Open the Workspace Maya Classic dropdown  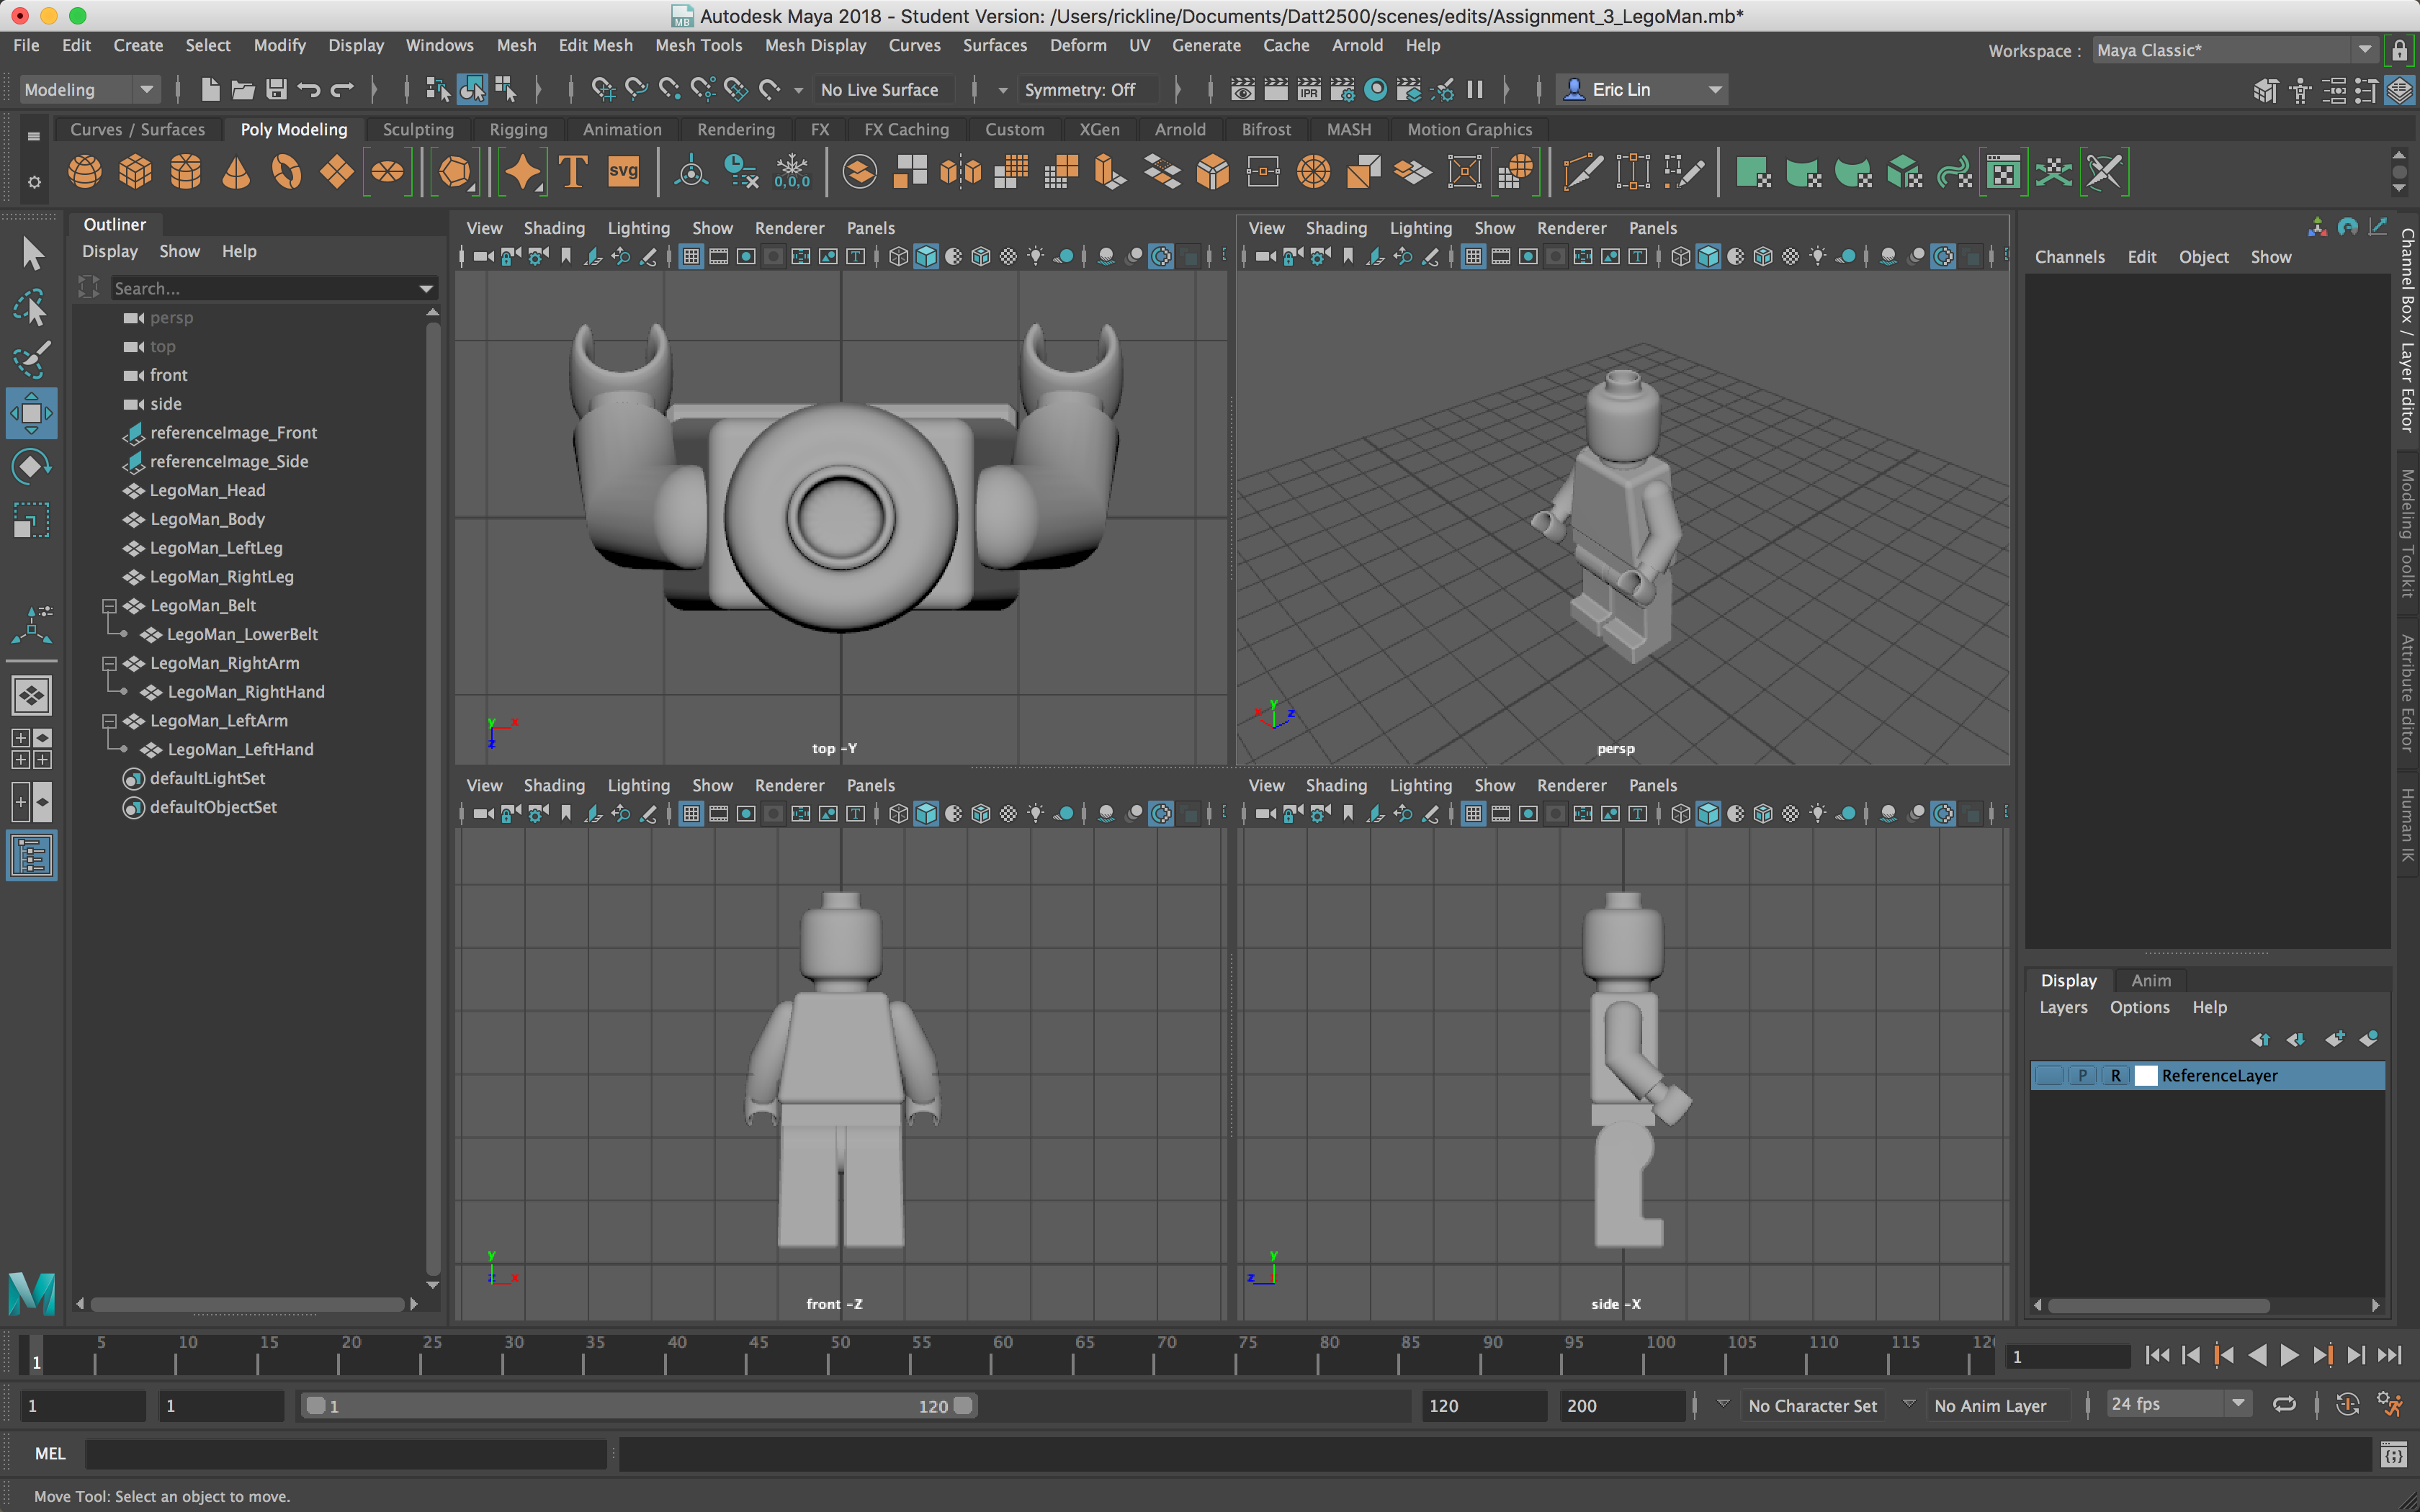(2234, 50)
